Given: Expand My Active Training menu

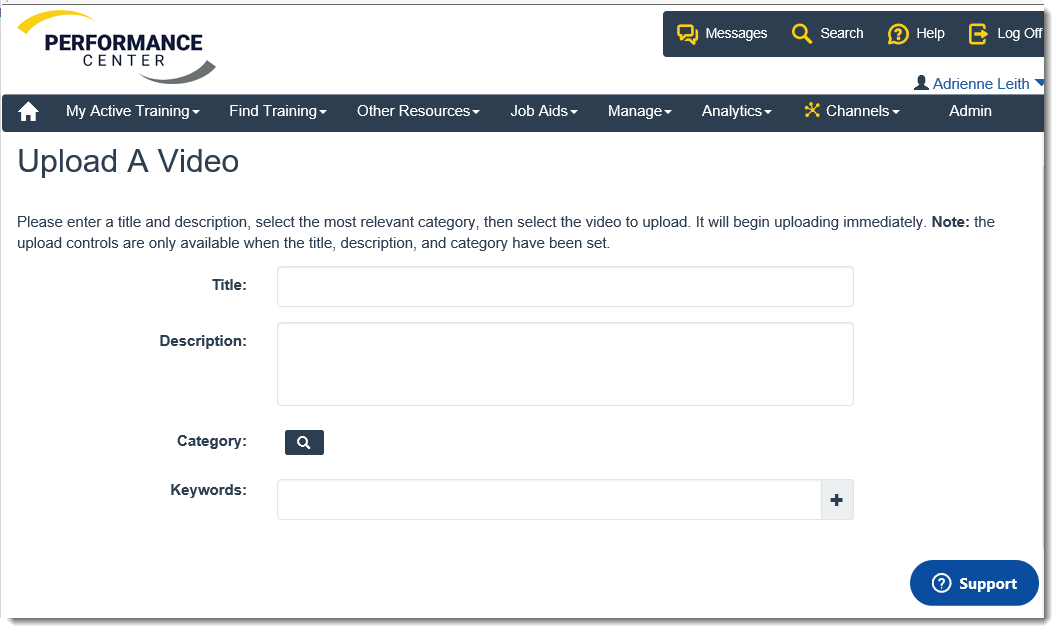Looking at the screenshot, I should (x=132, y=111).
